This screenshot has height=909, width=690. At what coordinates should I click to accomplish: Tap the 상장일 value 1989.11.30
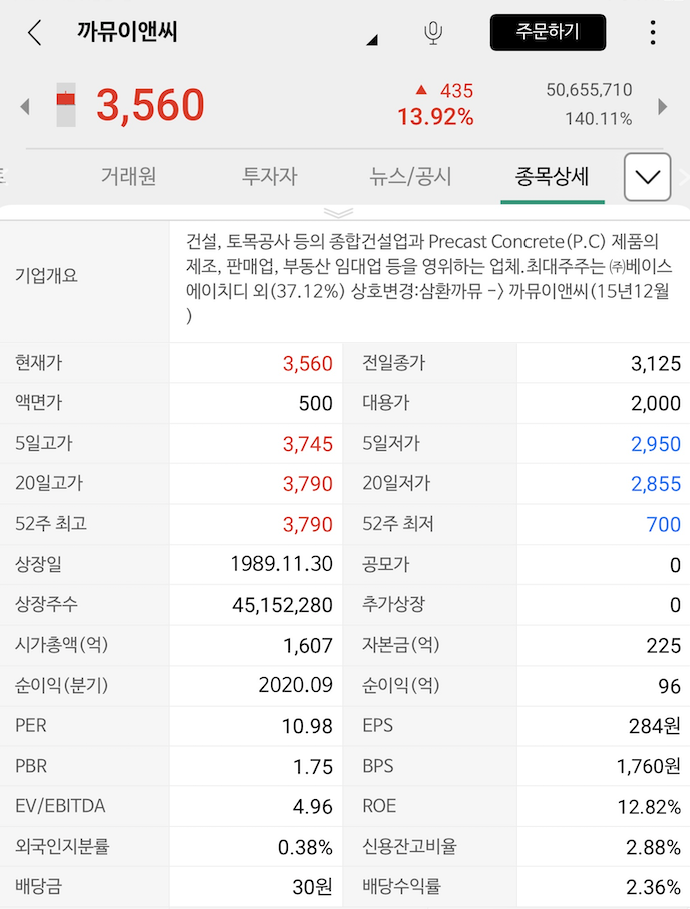point(281,563)
